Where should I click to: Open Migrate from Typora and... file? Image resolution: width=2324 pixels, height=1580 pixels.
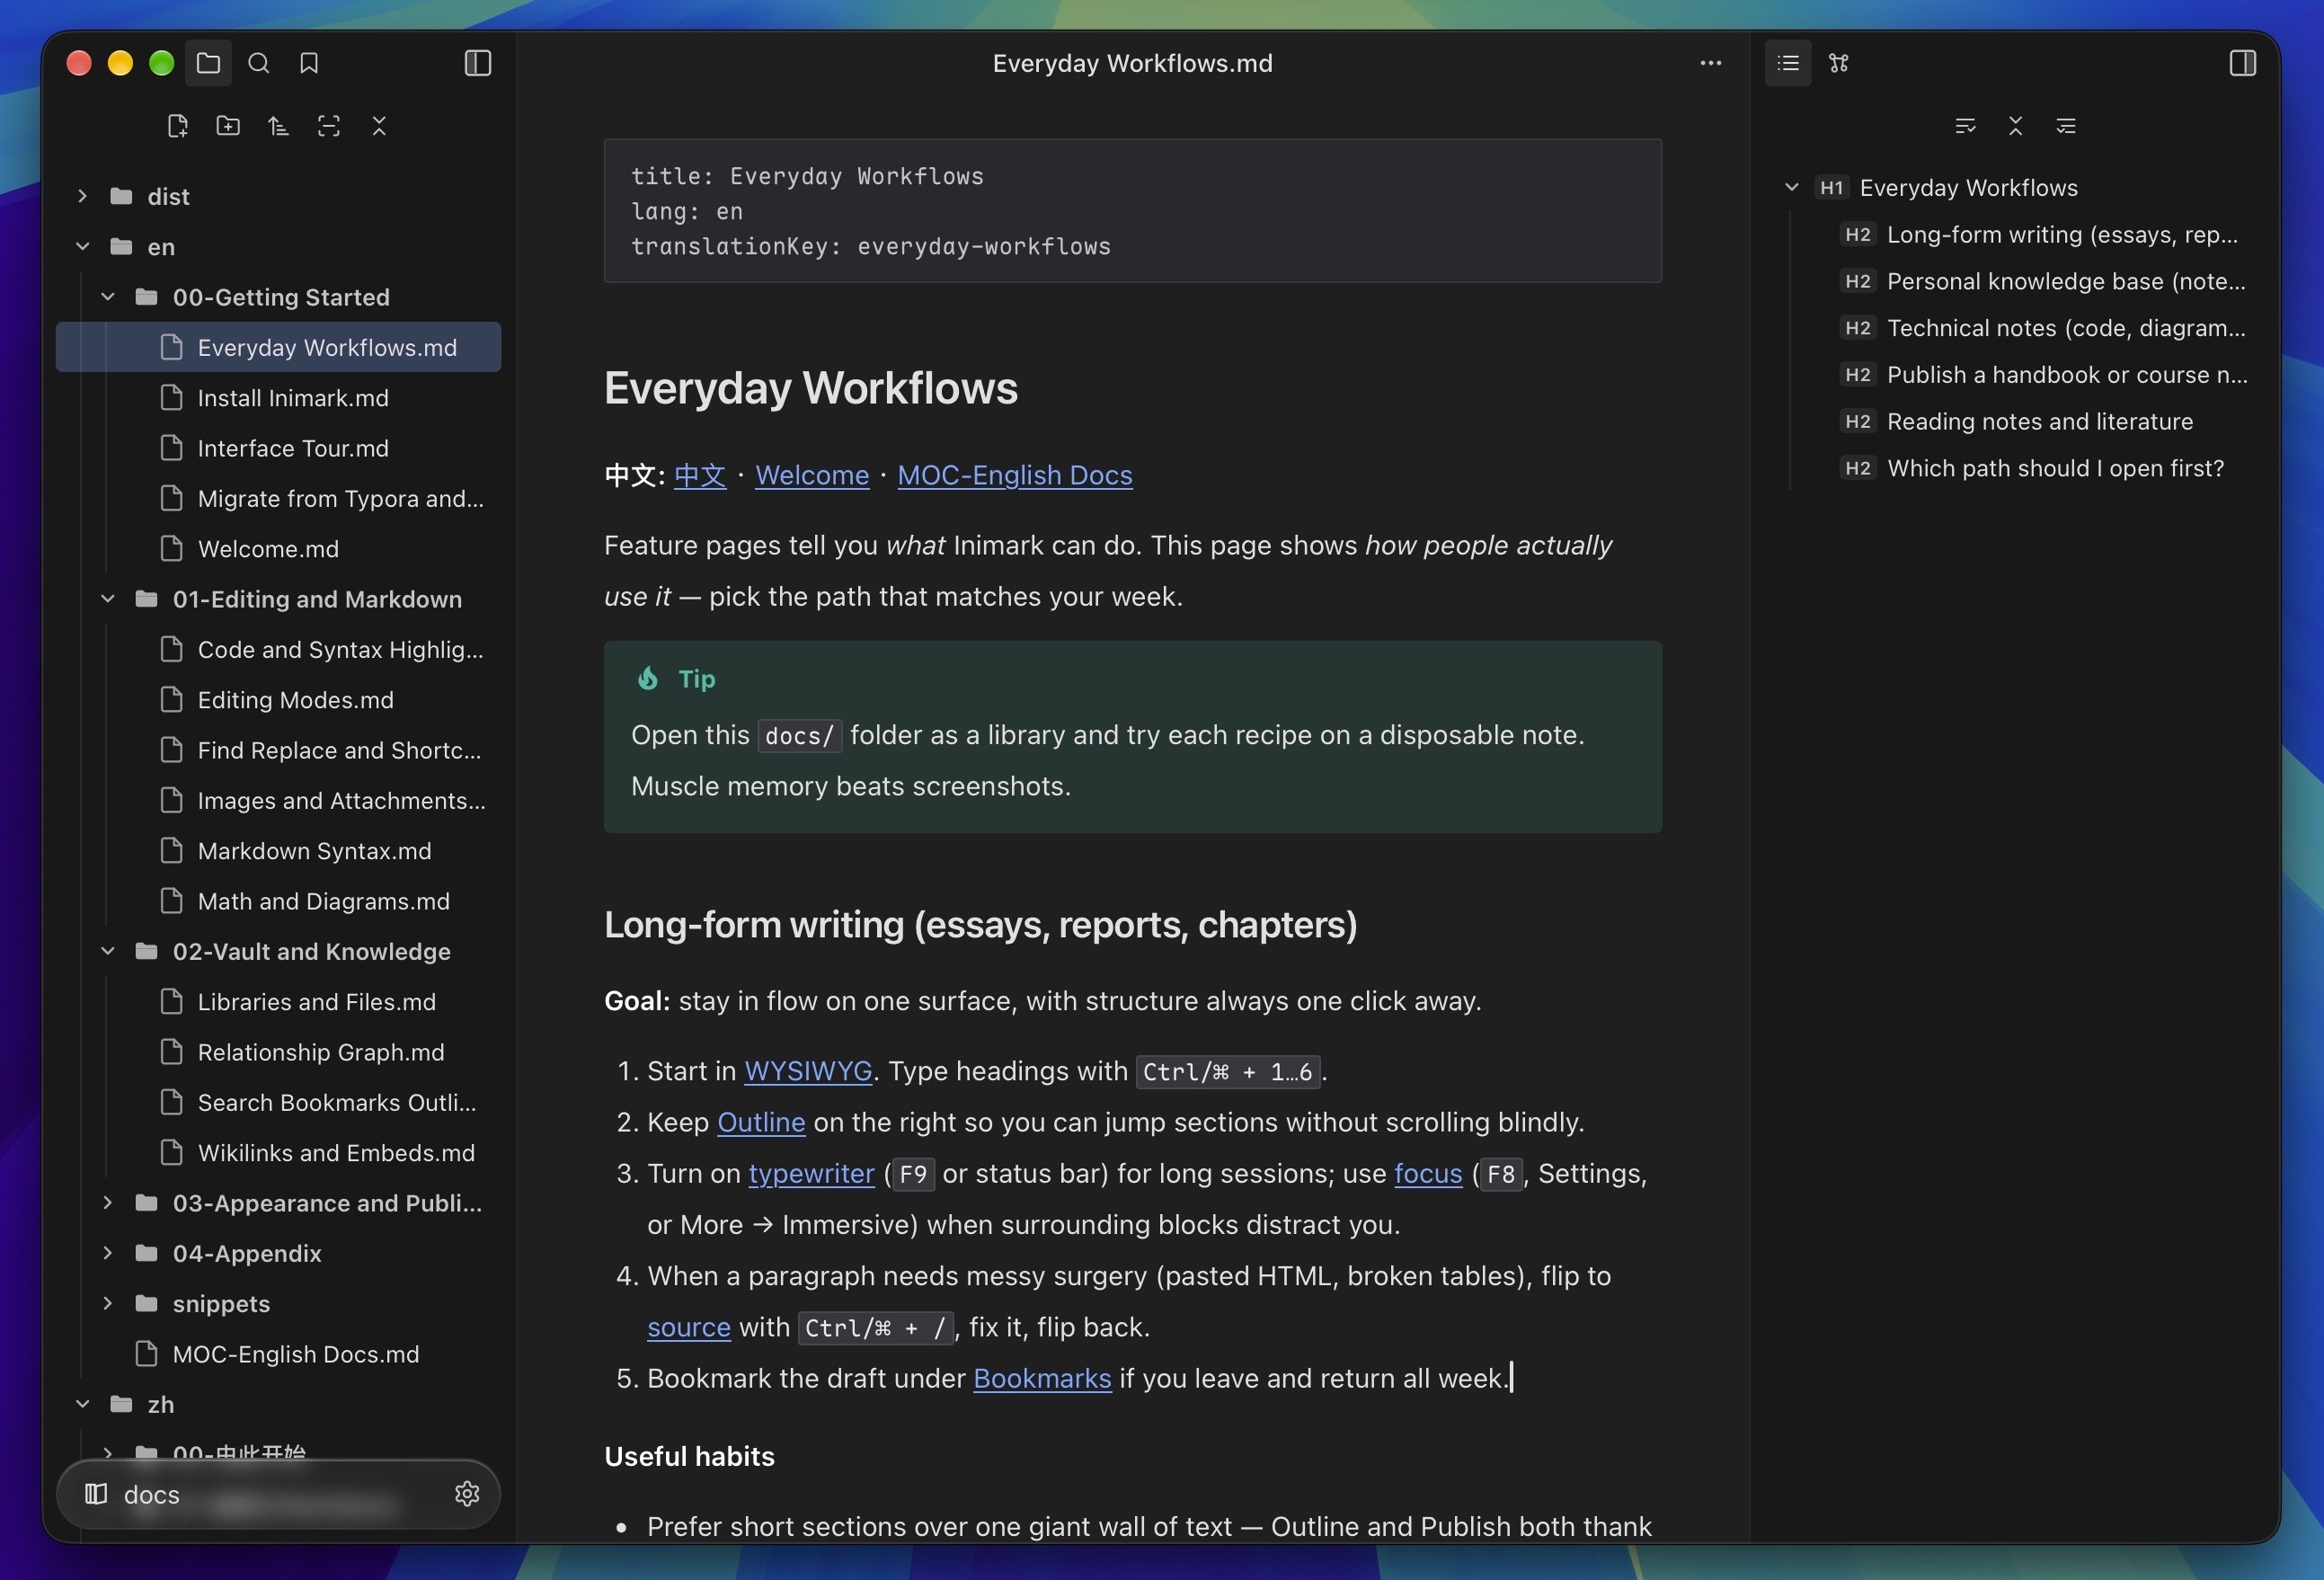click(278, 498)
